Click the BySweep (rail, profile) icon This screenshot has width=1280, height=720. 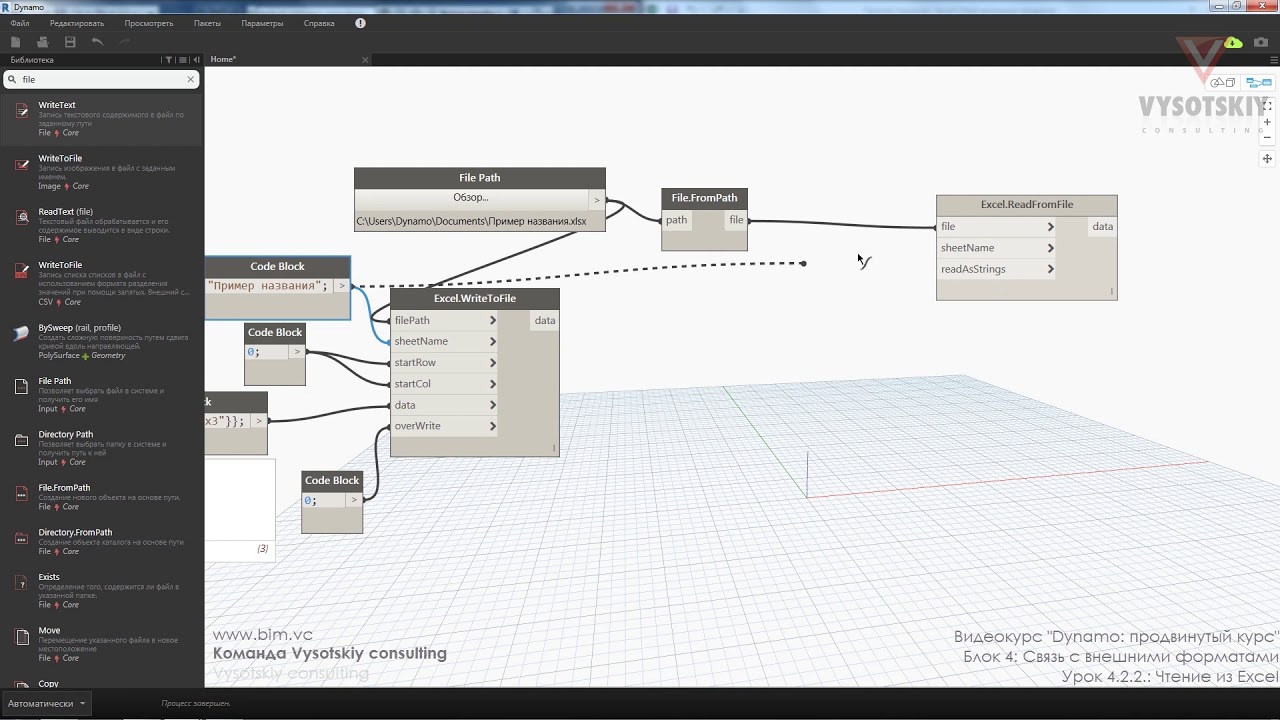[x=21, y=333]
